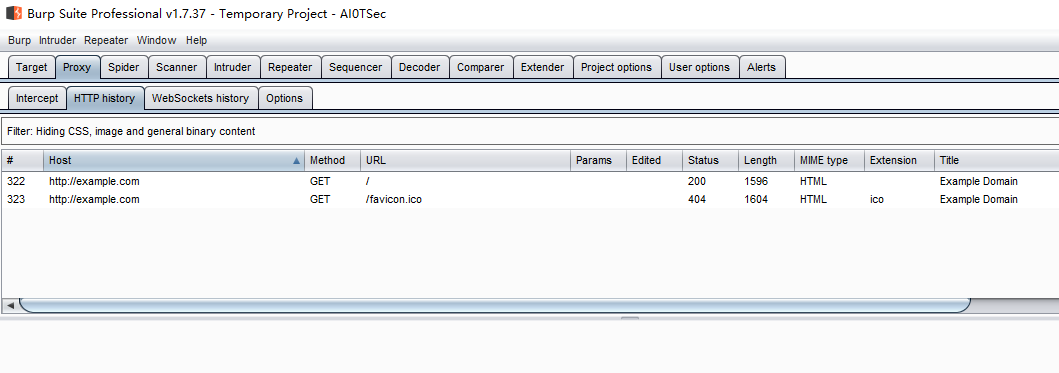Click the 1604 length value
1059x373 pixels.
click(x=756, y=199)
